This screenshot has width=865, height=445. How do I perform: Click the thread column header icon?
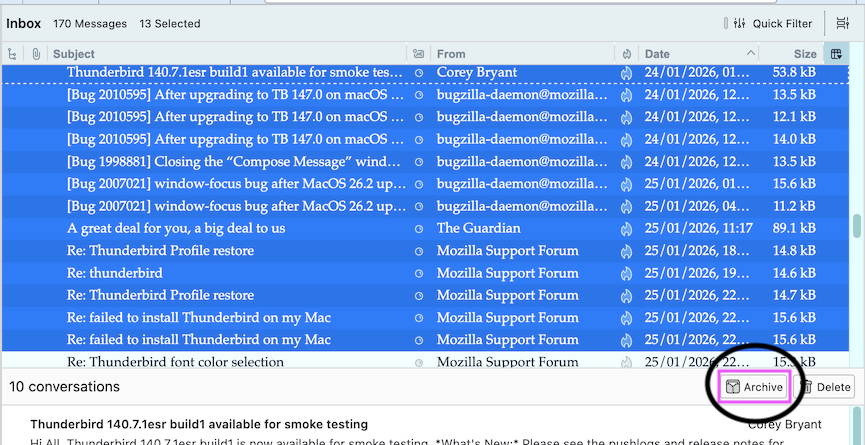(x=12, y=54)
